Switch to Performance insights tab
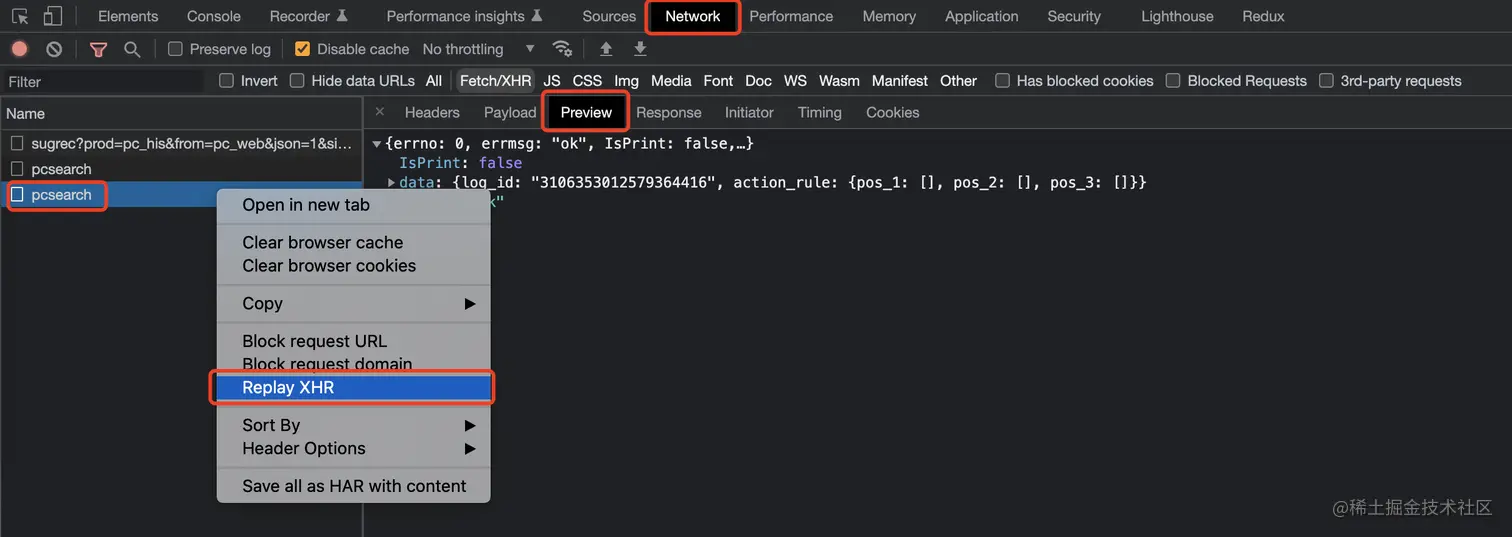The image size is (1512, 537). click(x=464, y=16)
